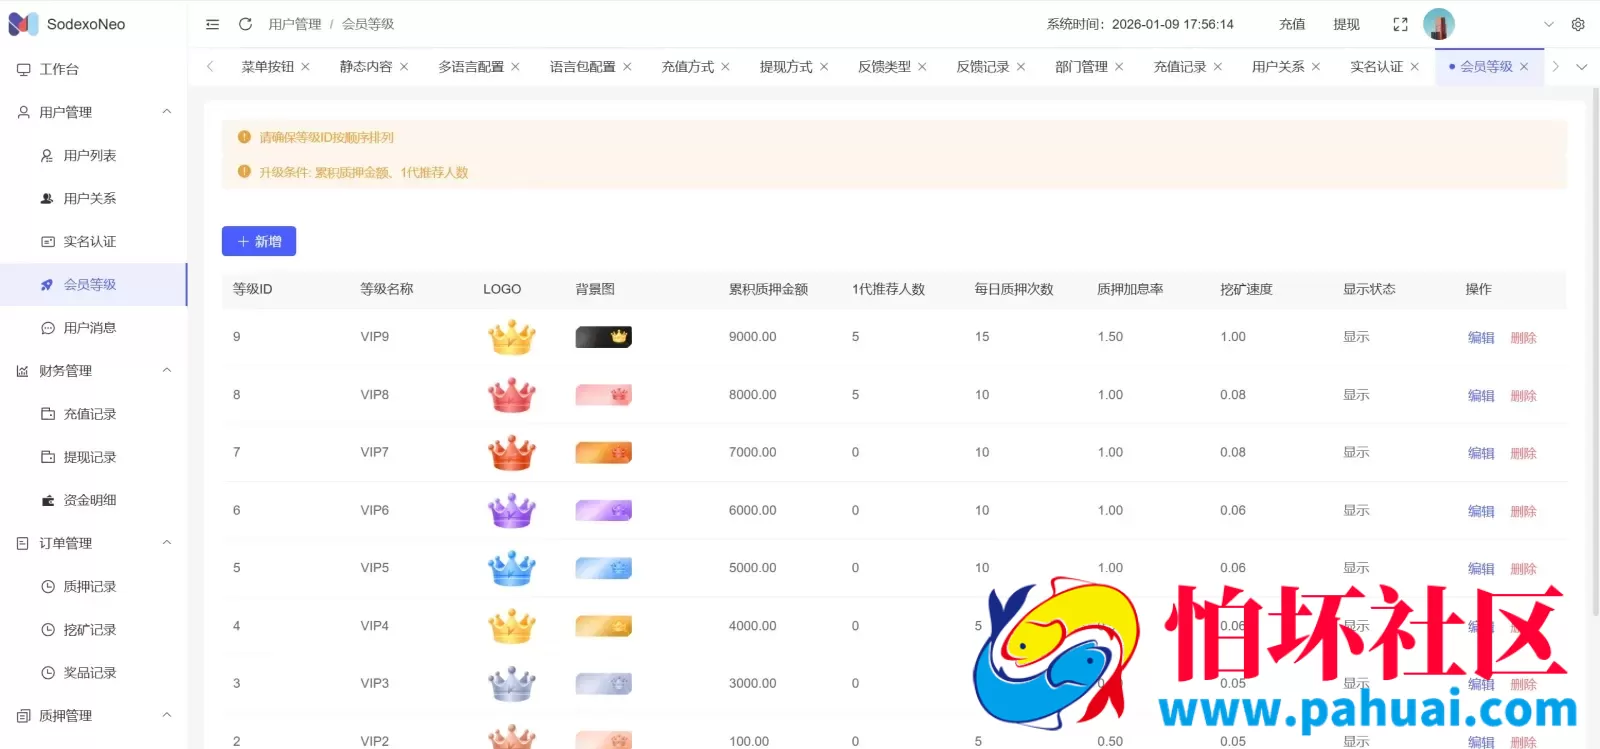Open 质押记录 in the sidebar

click(93, 586)
